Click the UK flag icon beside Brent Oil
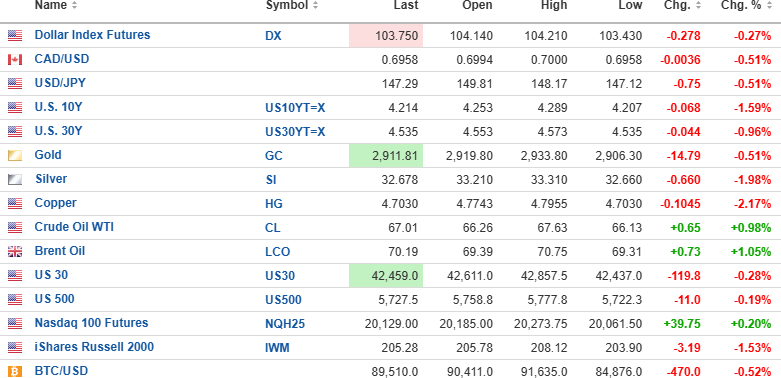 point(15,252)
